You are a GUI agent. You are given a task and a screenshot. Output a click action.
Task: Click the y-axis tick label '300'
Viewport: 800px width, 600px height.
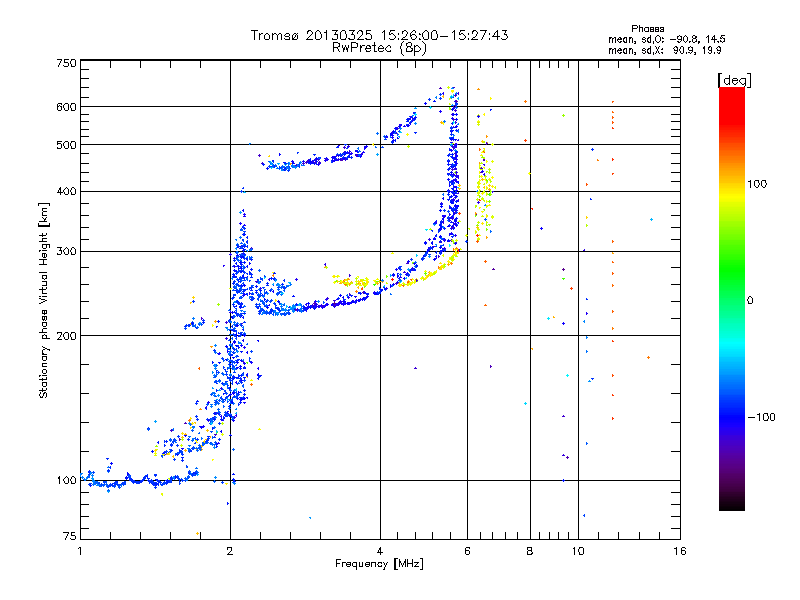click(66, 251)
